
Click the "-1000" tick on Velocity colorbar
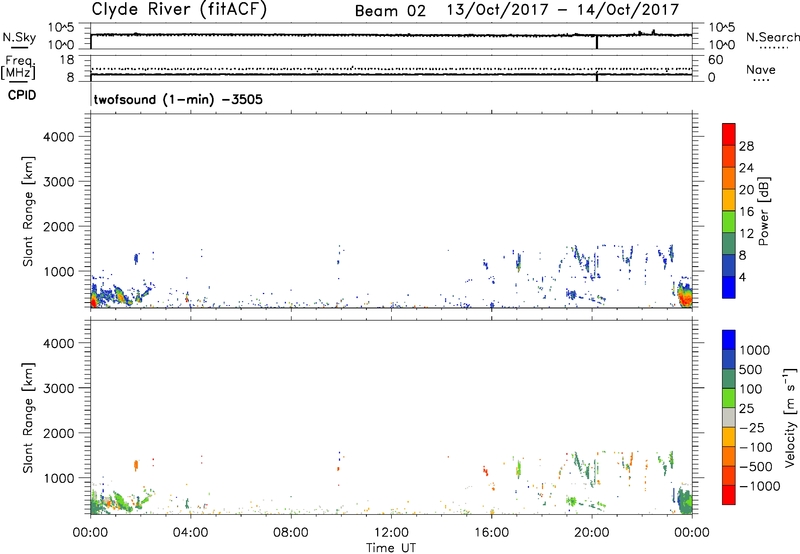(759, 486)
